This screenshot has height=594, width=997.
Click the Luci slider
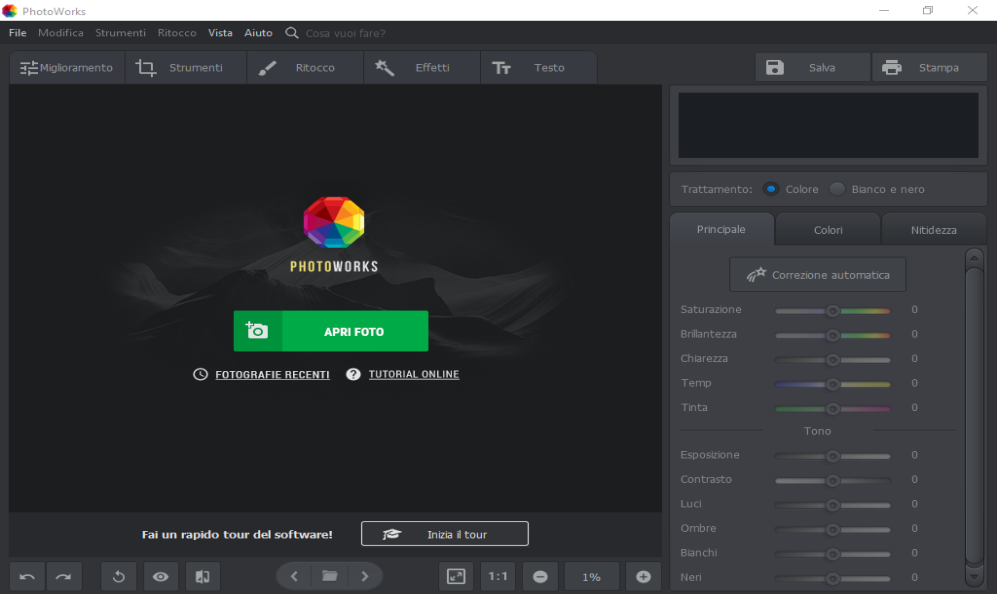point(832,505)
